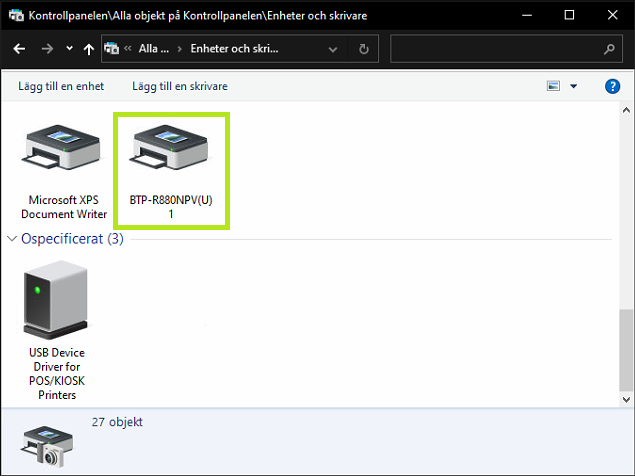
Task: Open the view options dropdown arrow
Action: [574, 87]
